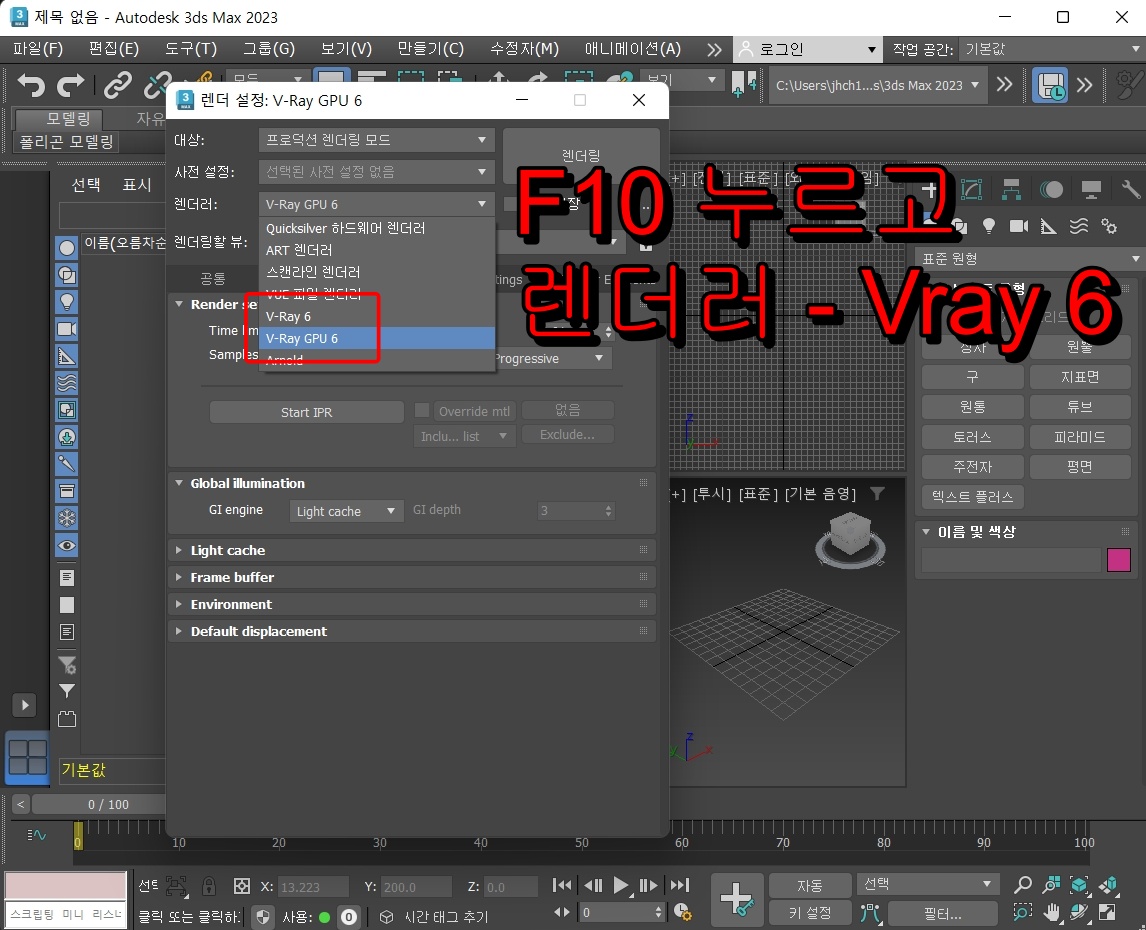Viewport: 1146px width, 930px height.
Task: Toggle hidden objects eye in scene explorer
Action: pos(67,545)
